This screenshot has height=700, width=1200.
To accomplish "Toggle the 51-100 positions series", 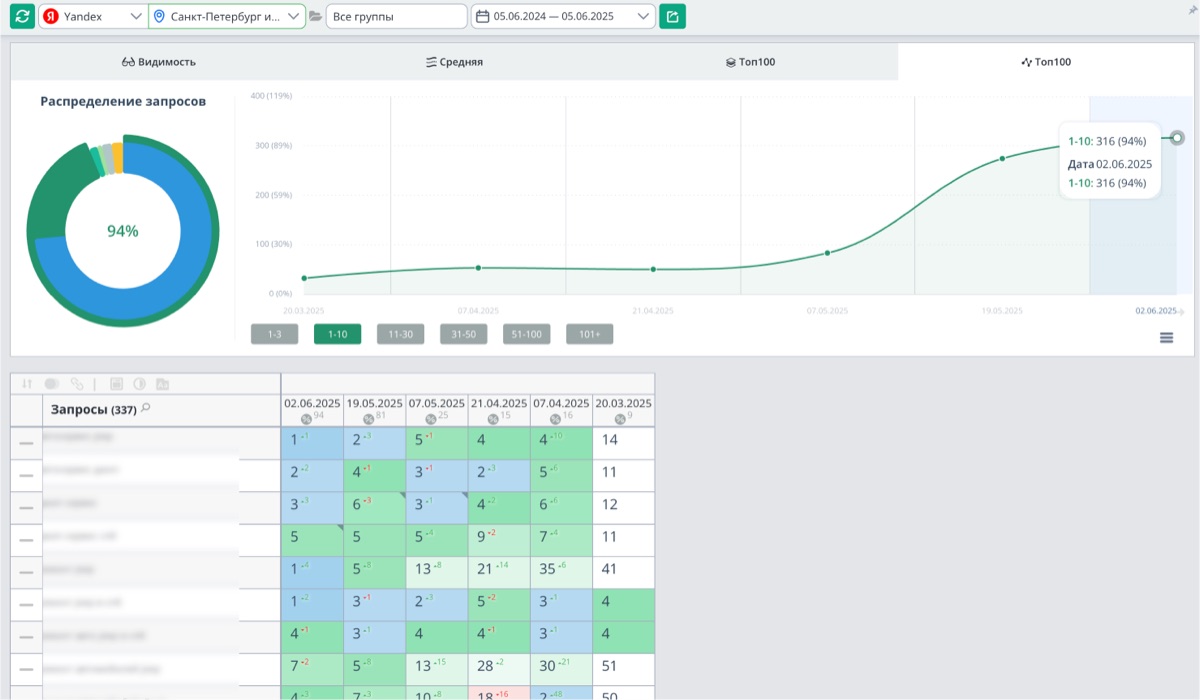I will tap(527, 334).
